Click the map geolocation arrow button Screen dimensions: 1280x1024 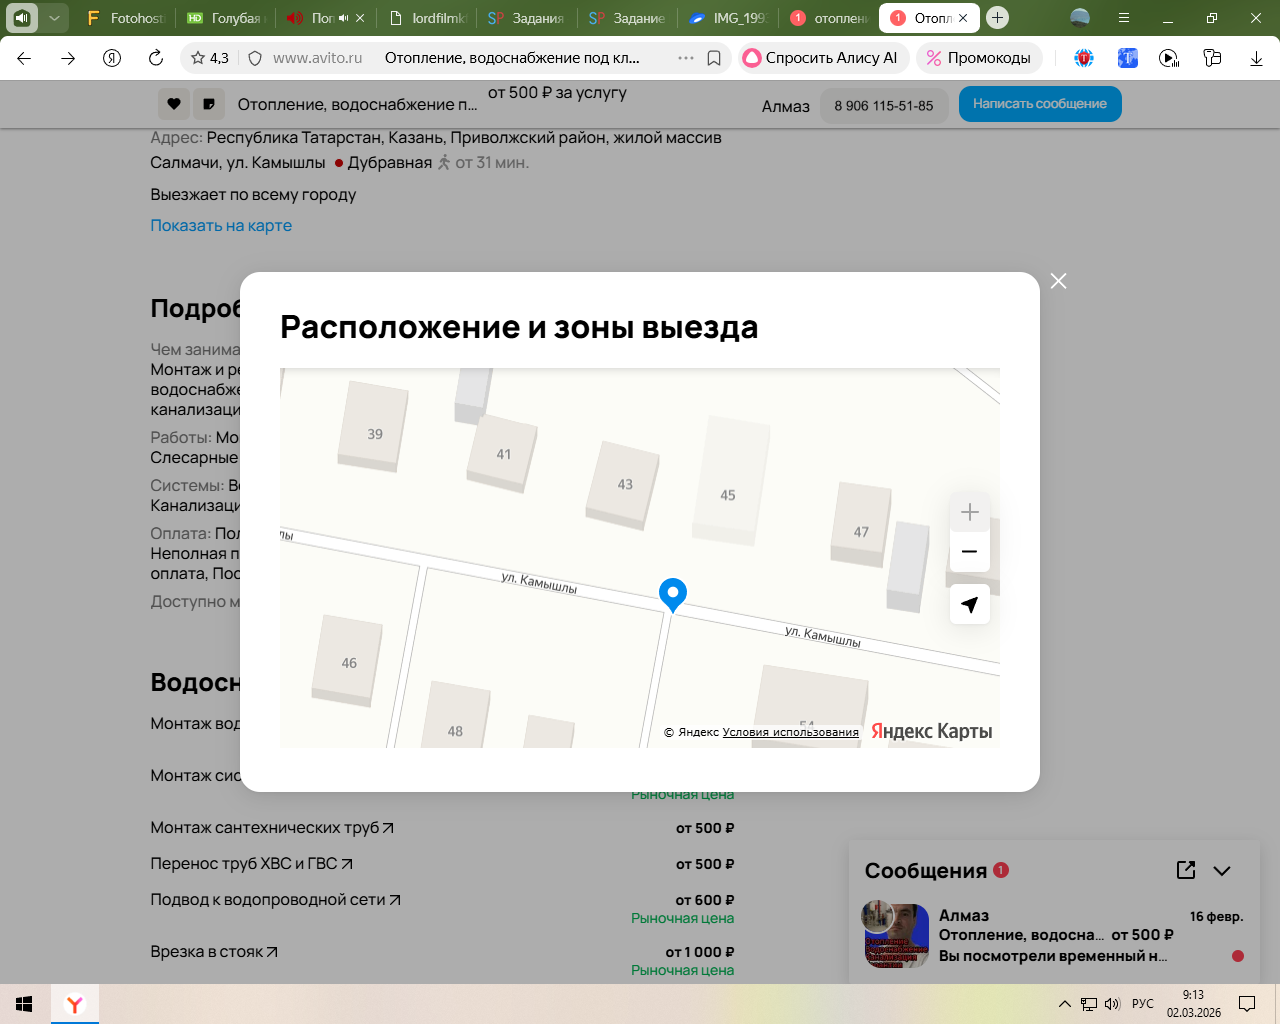pos(969,605)
